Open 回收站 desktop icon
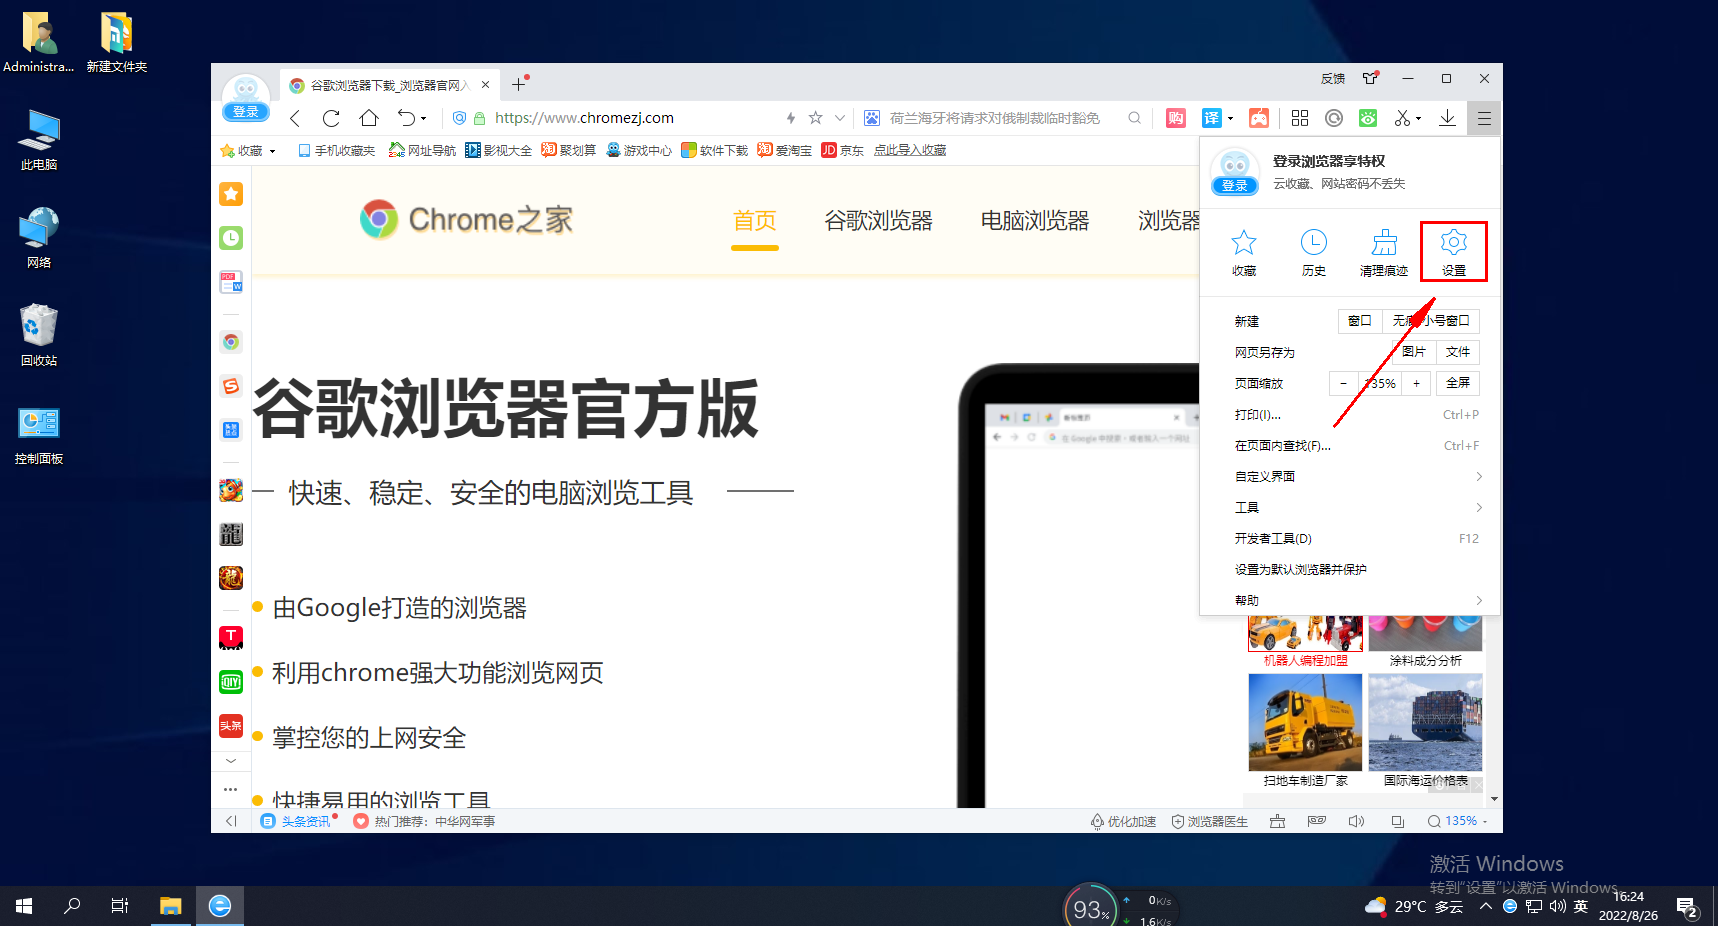This screenshot has height=926, width=1718. click(x=39, y=336)
